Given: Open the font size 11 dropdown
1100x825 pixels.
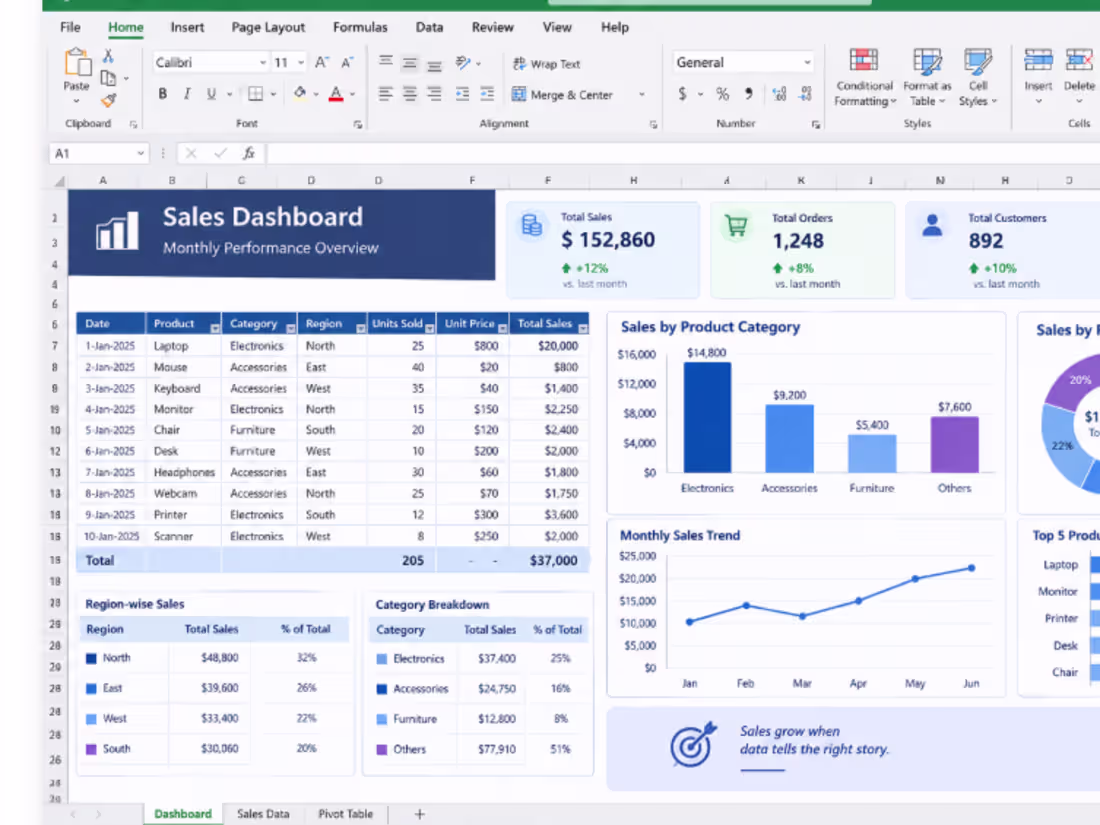Looking at the screenshot, I should click(301, 62).
